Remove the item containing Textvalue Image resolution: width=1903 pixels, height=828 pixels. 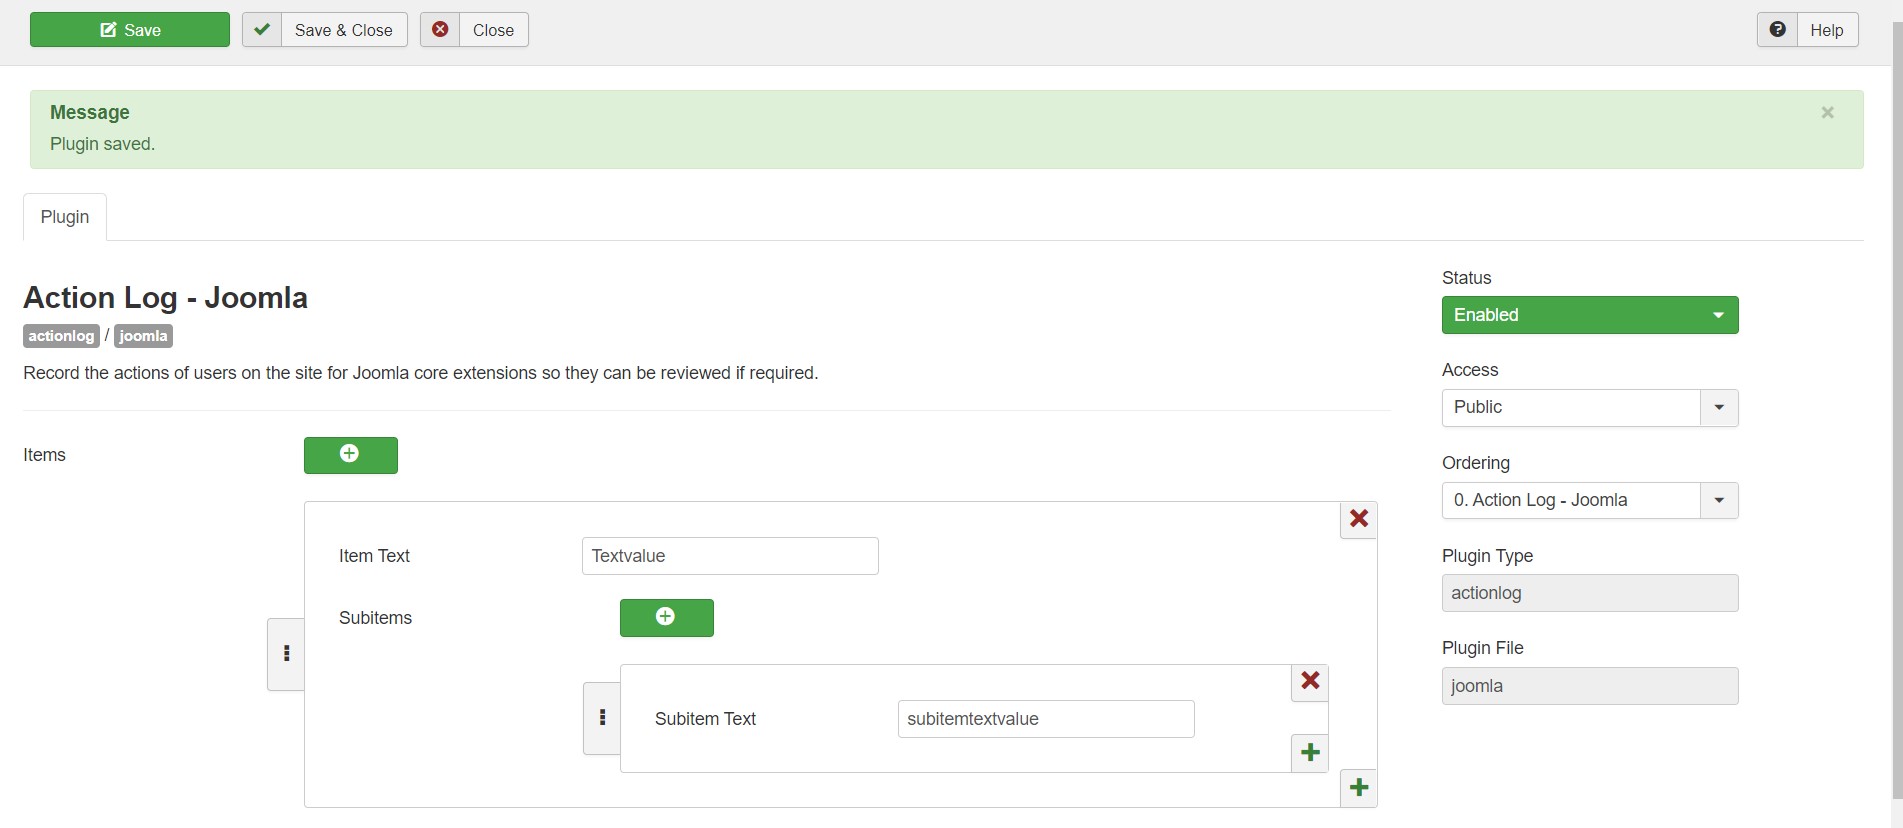pos(1359,519)
